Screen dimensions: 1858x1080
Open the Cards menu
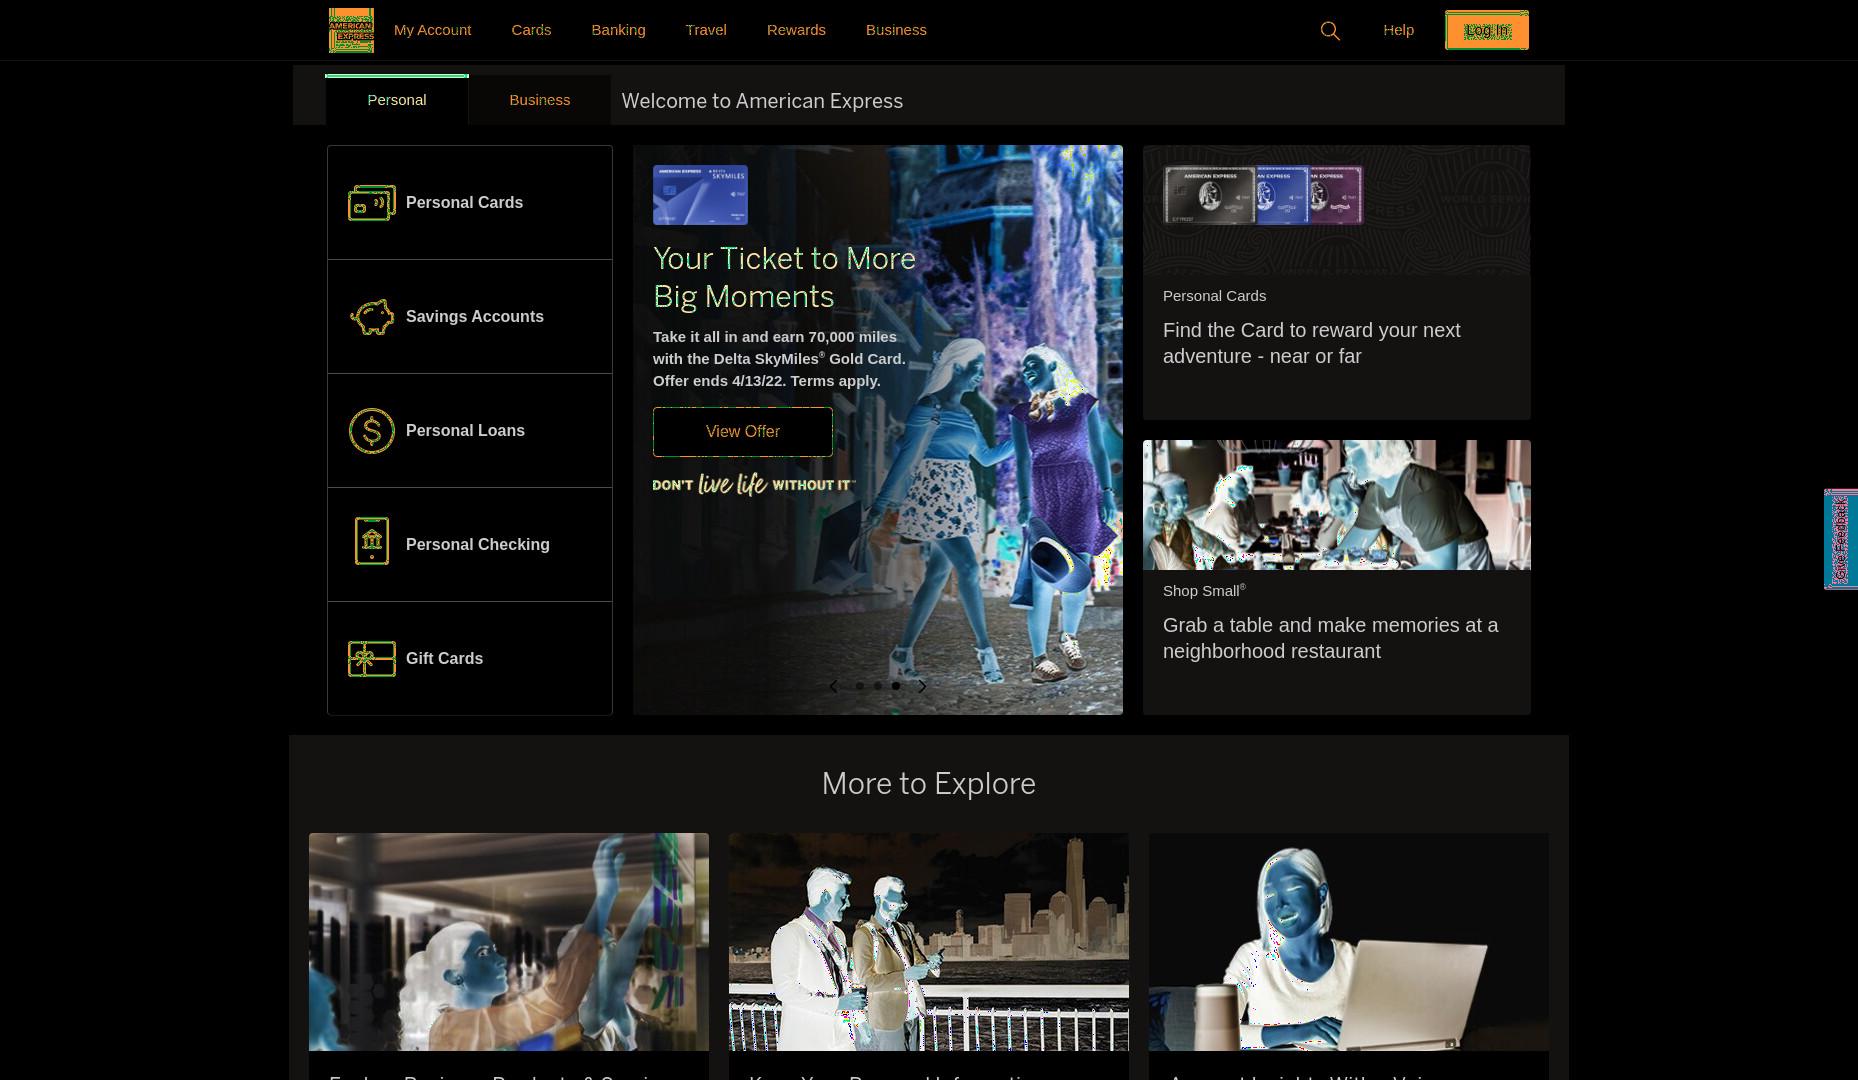[x=531, y=30]
